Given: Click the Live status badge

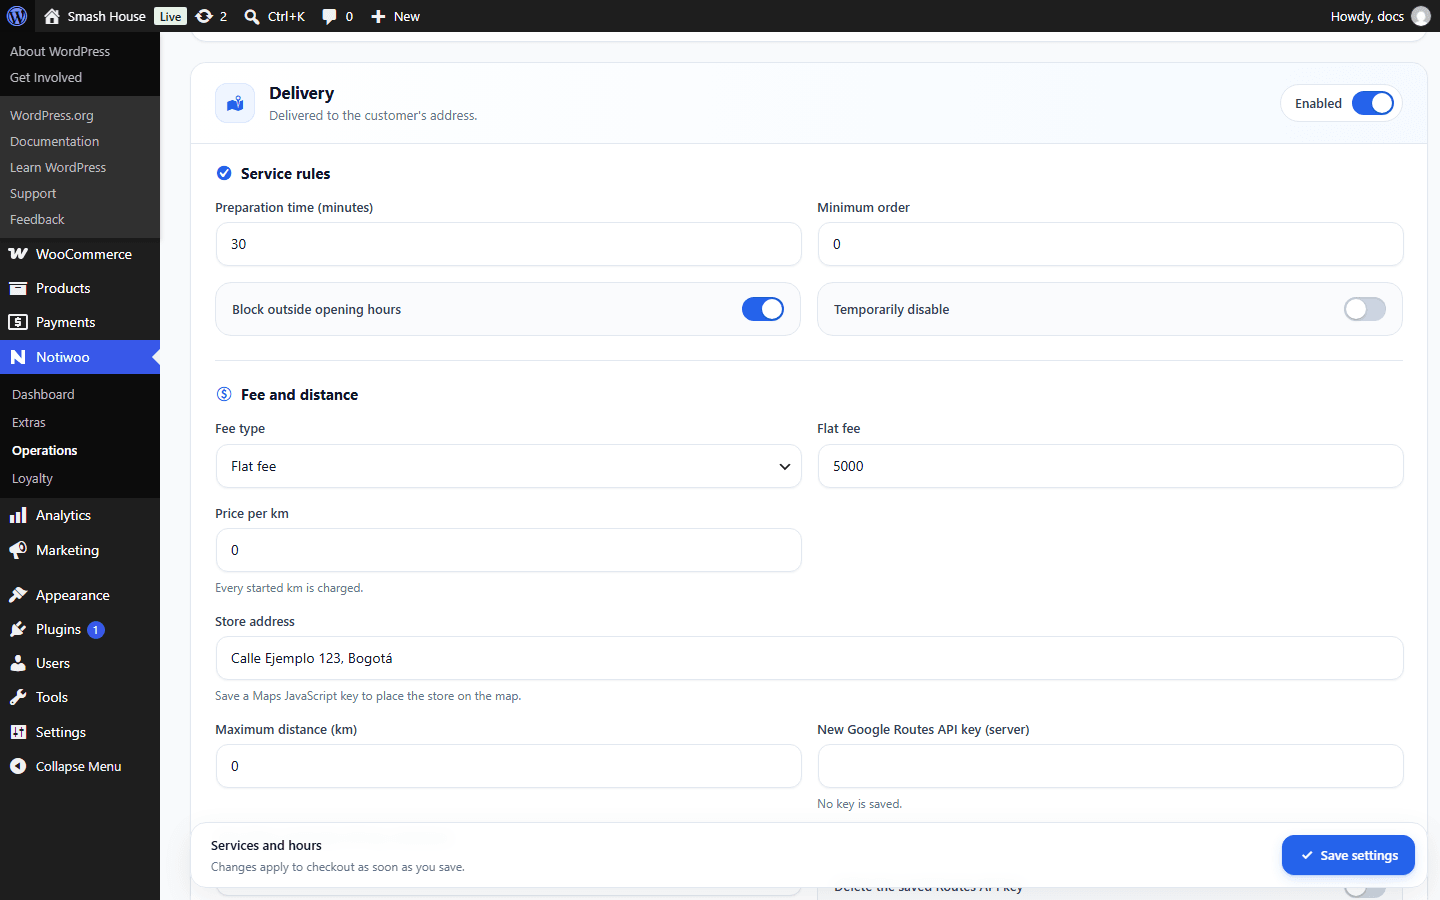Looking at the screenshot, I should (171, 16).
